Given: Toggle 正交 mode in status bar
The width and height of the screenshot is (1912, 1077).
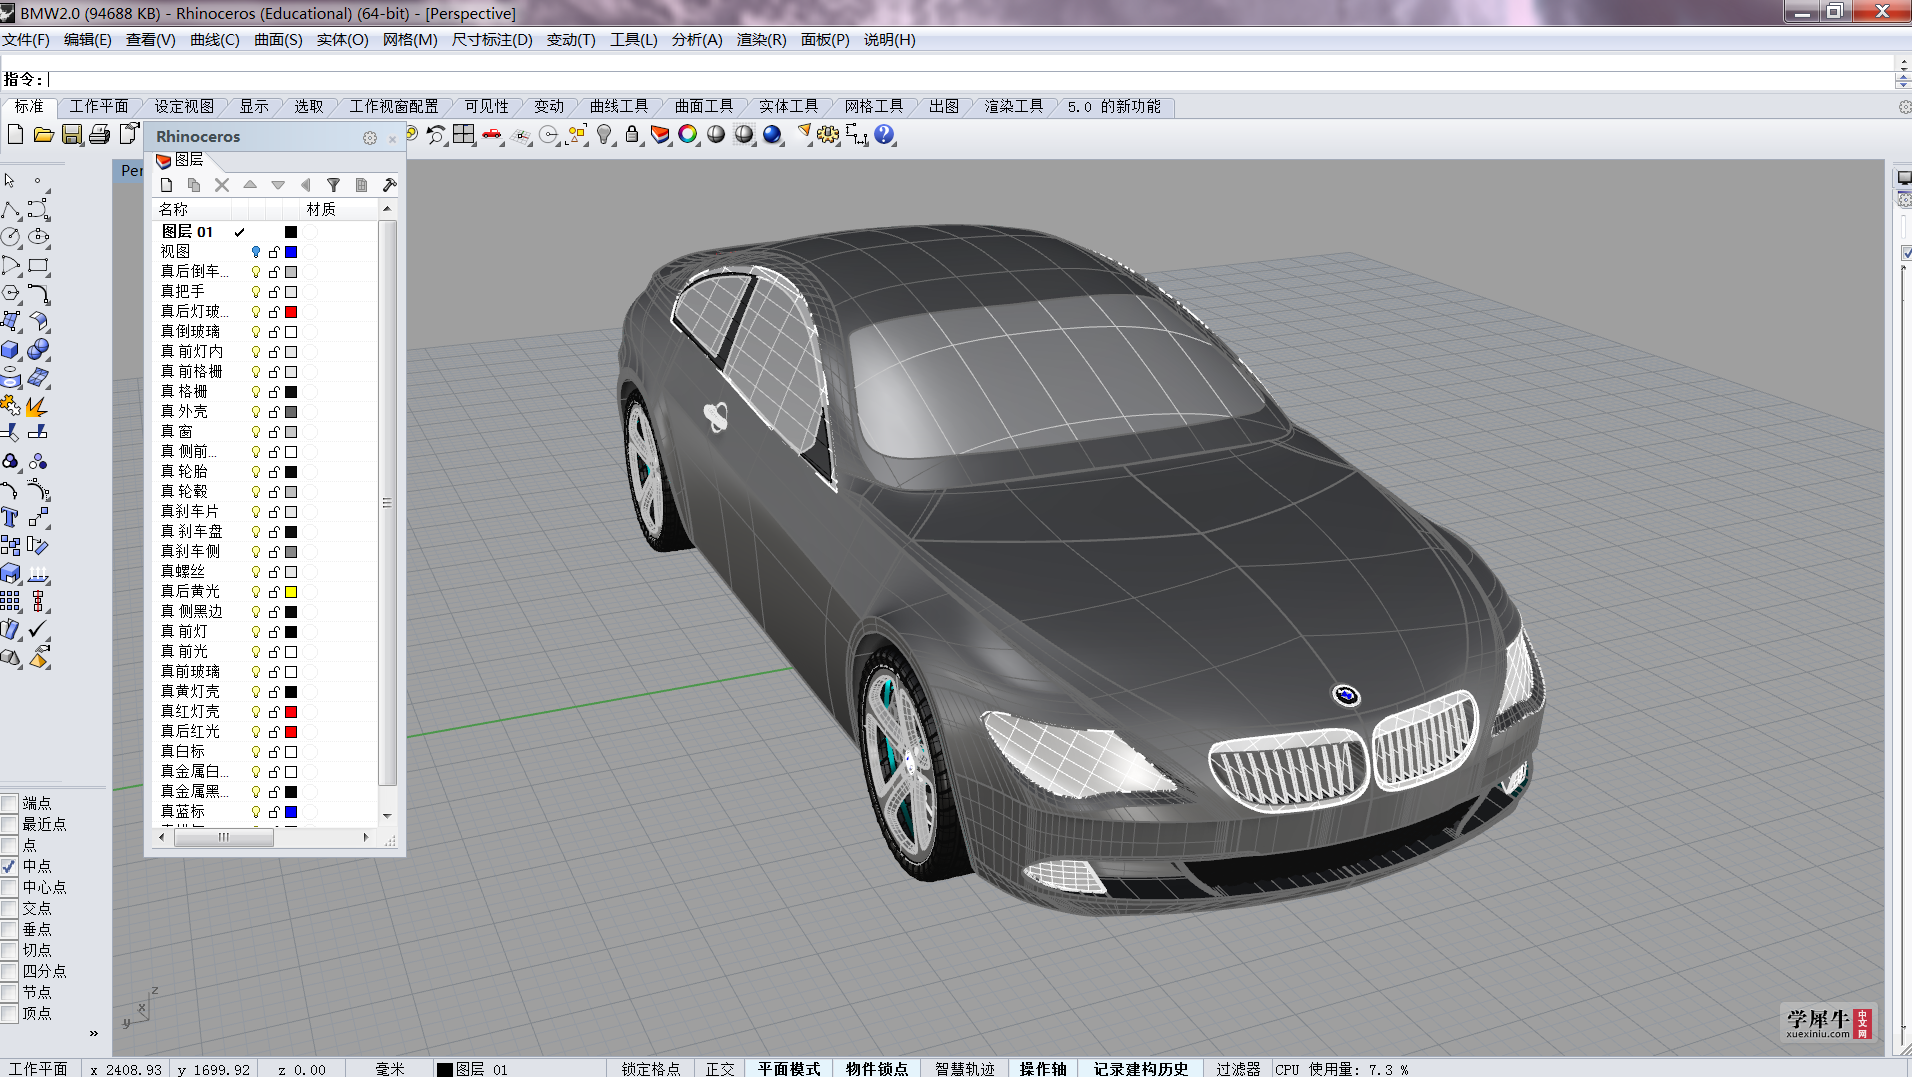Looking at the screenshot, I should pyautogui.click(x=720, y=1069).
